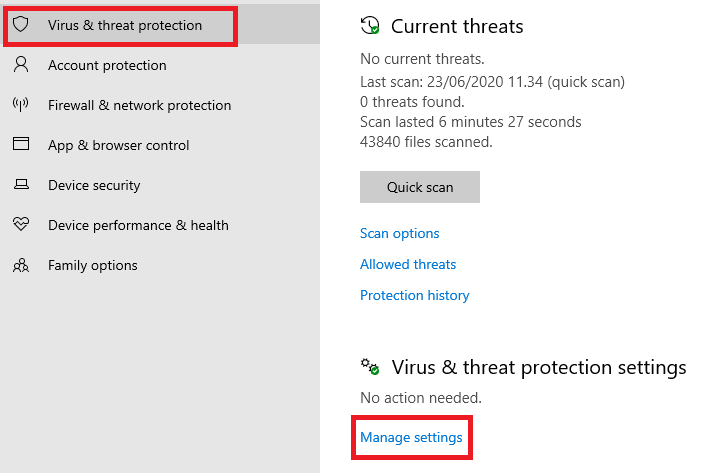The image size is (709, 473).
Task: Click the shield icon for Virus & threat protection
Action: tap(21, 25)
